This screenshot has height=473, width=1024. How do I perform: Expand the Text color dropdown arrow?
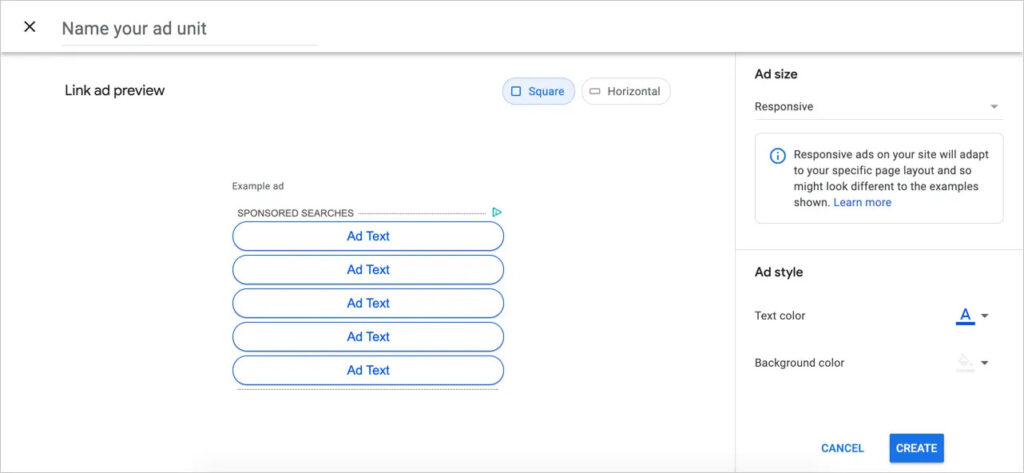[x=985, y=316]
